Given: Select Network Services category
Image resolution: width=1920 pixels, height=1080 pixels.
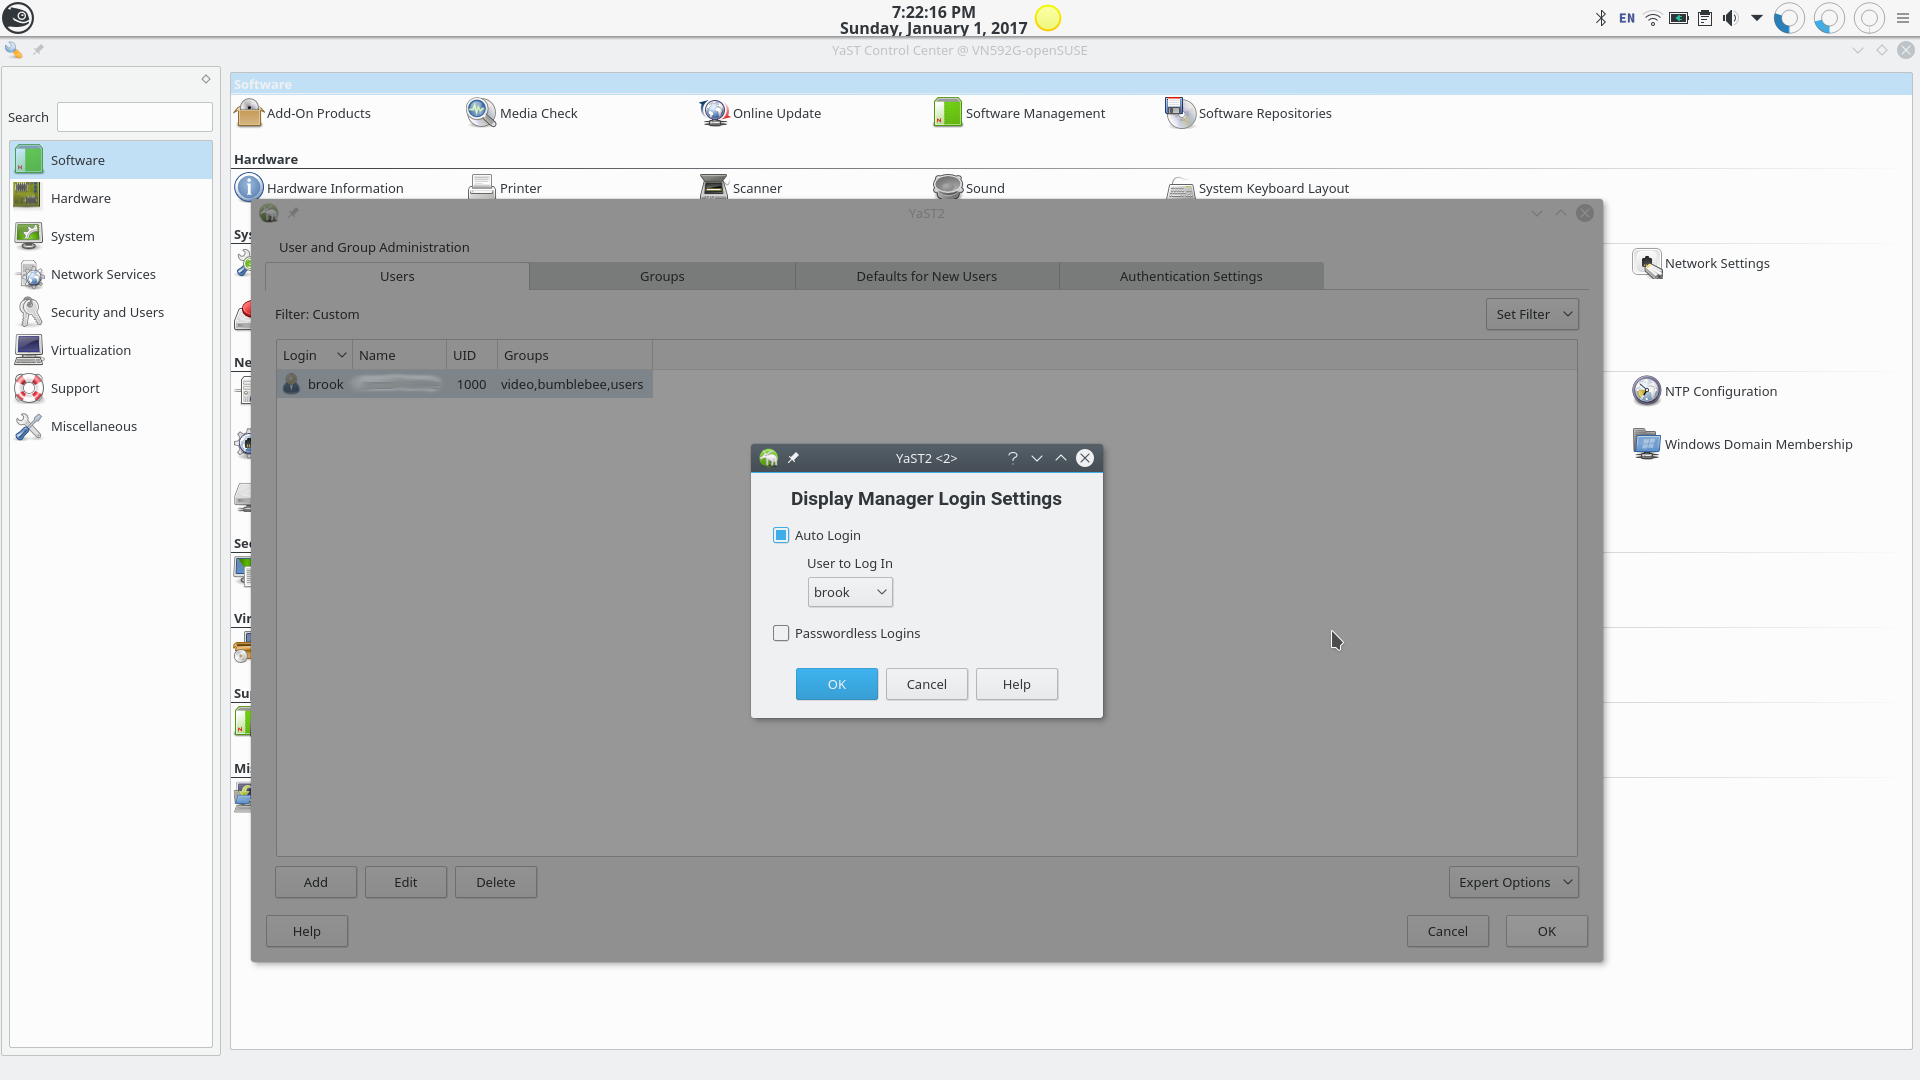Looking at the screenshot, I should [x=111, y=274].
